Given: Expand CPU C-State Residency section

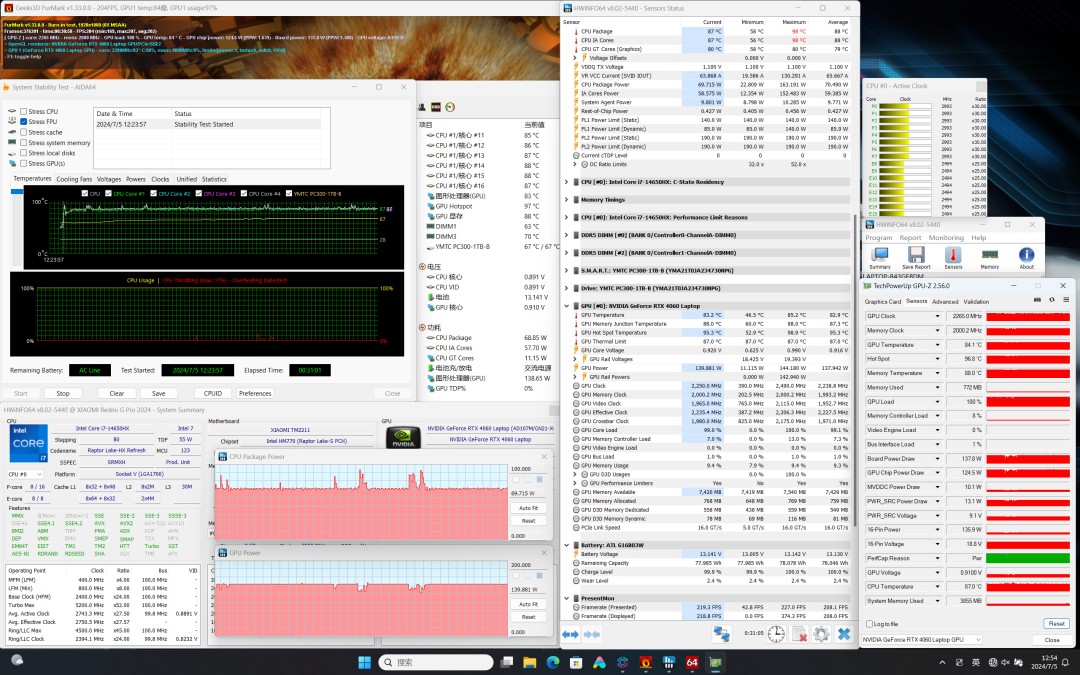Looking at the screenshot, I should [x=567, y=182].
